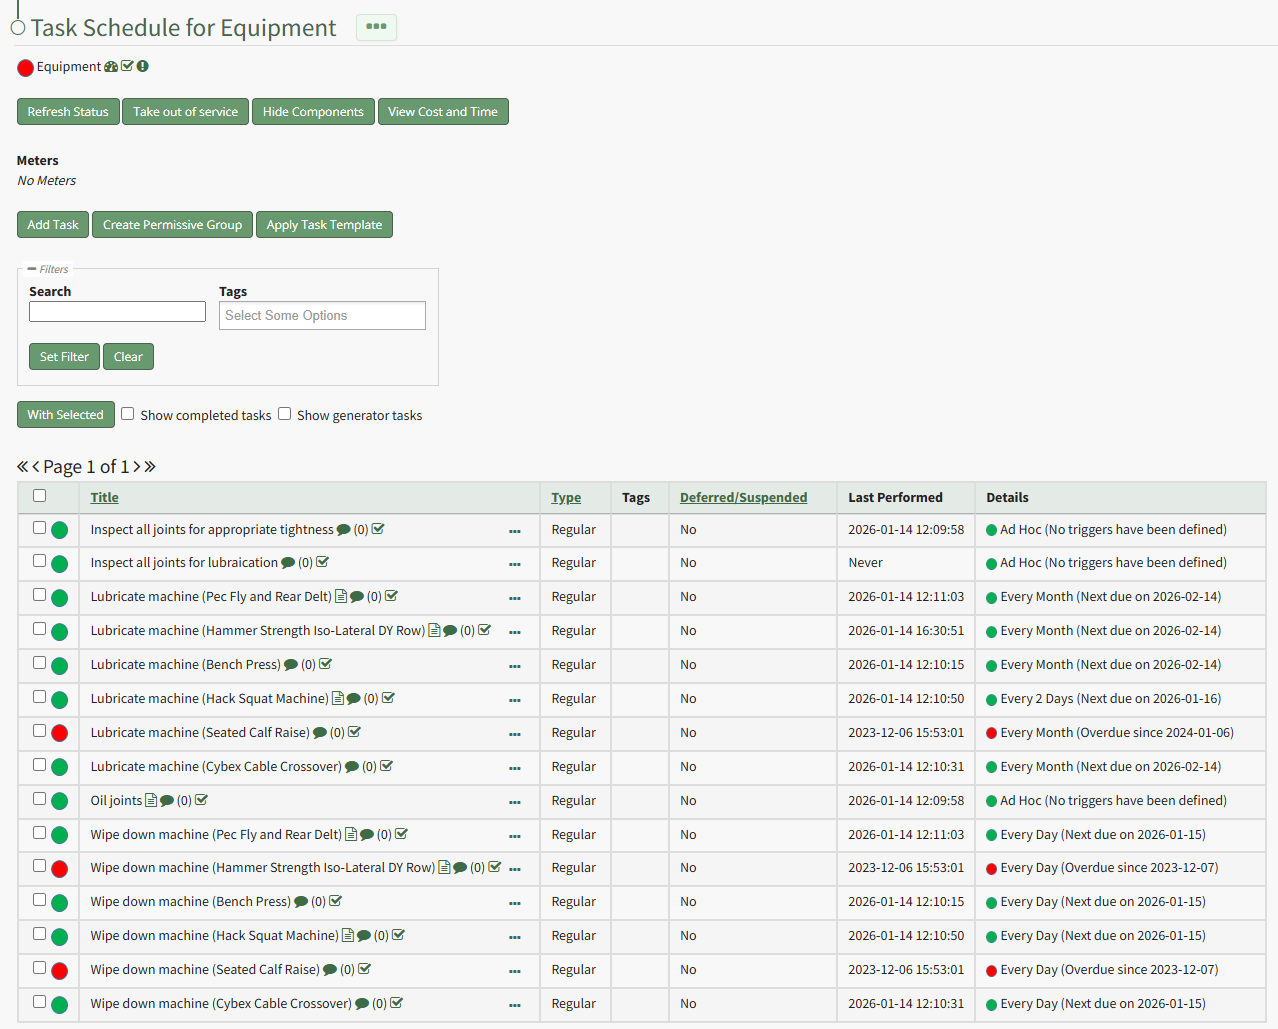
Task: Click the check-mark icon for Inspect all joints for lubraication
Action: pyautogui.click(x=323, y=562)
